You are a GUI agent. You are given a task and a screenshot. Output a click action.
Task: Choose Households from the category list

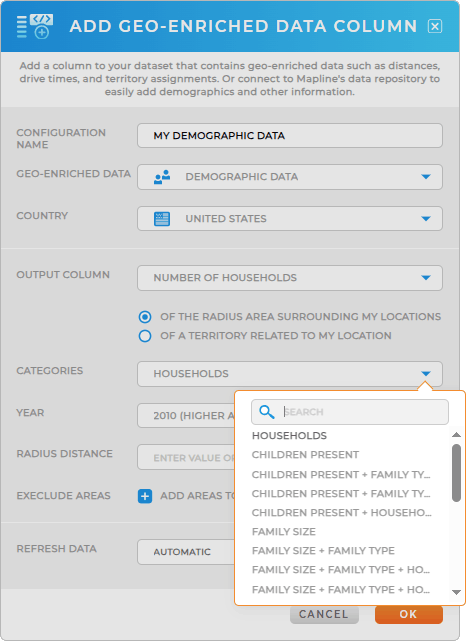(x=289, y=436)
